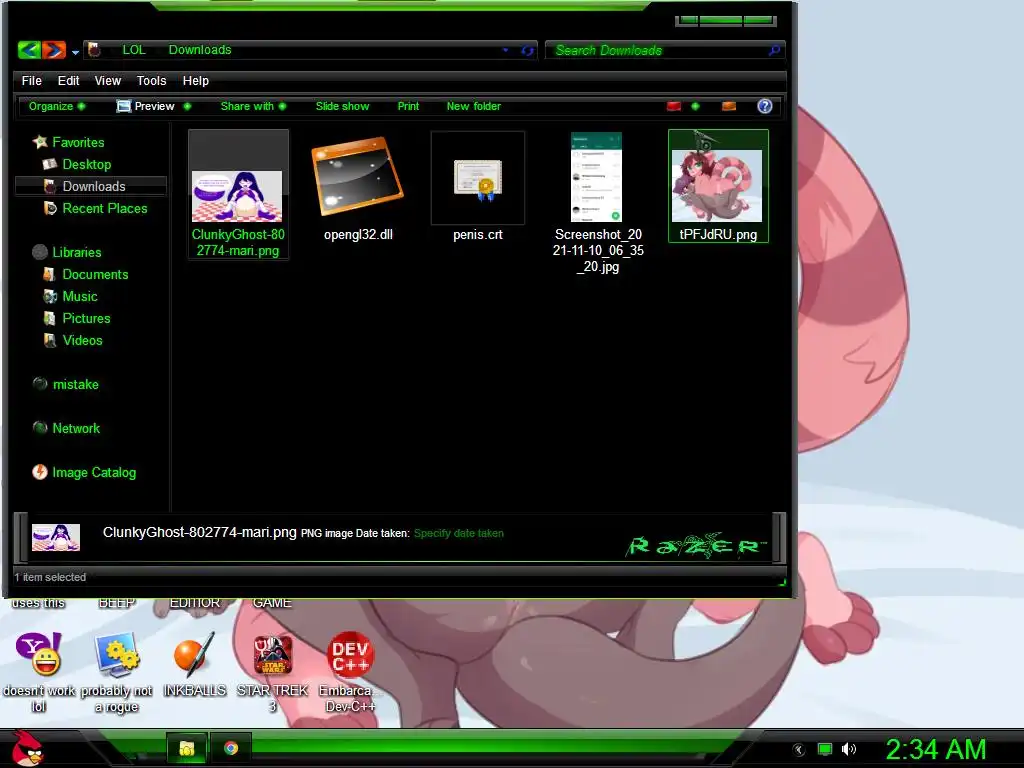Select the mistake computer entry
1024x768 pixels.
[75, 385]
